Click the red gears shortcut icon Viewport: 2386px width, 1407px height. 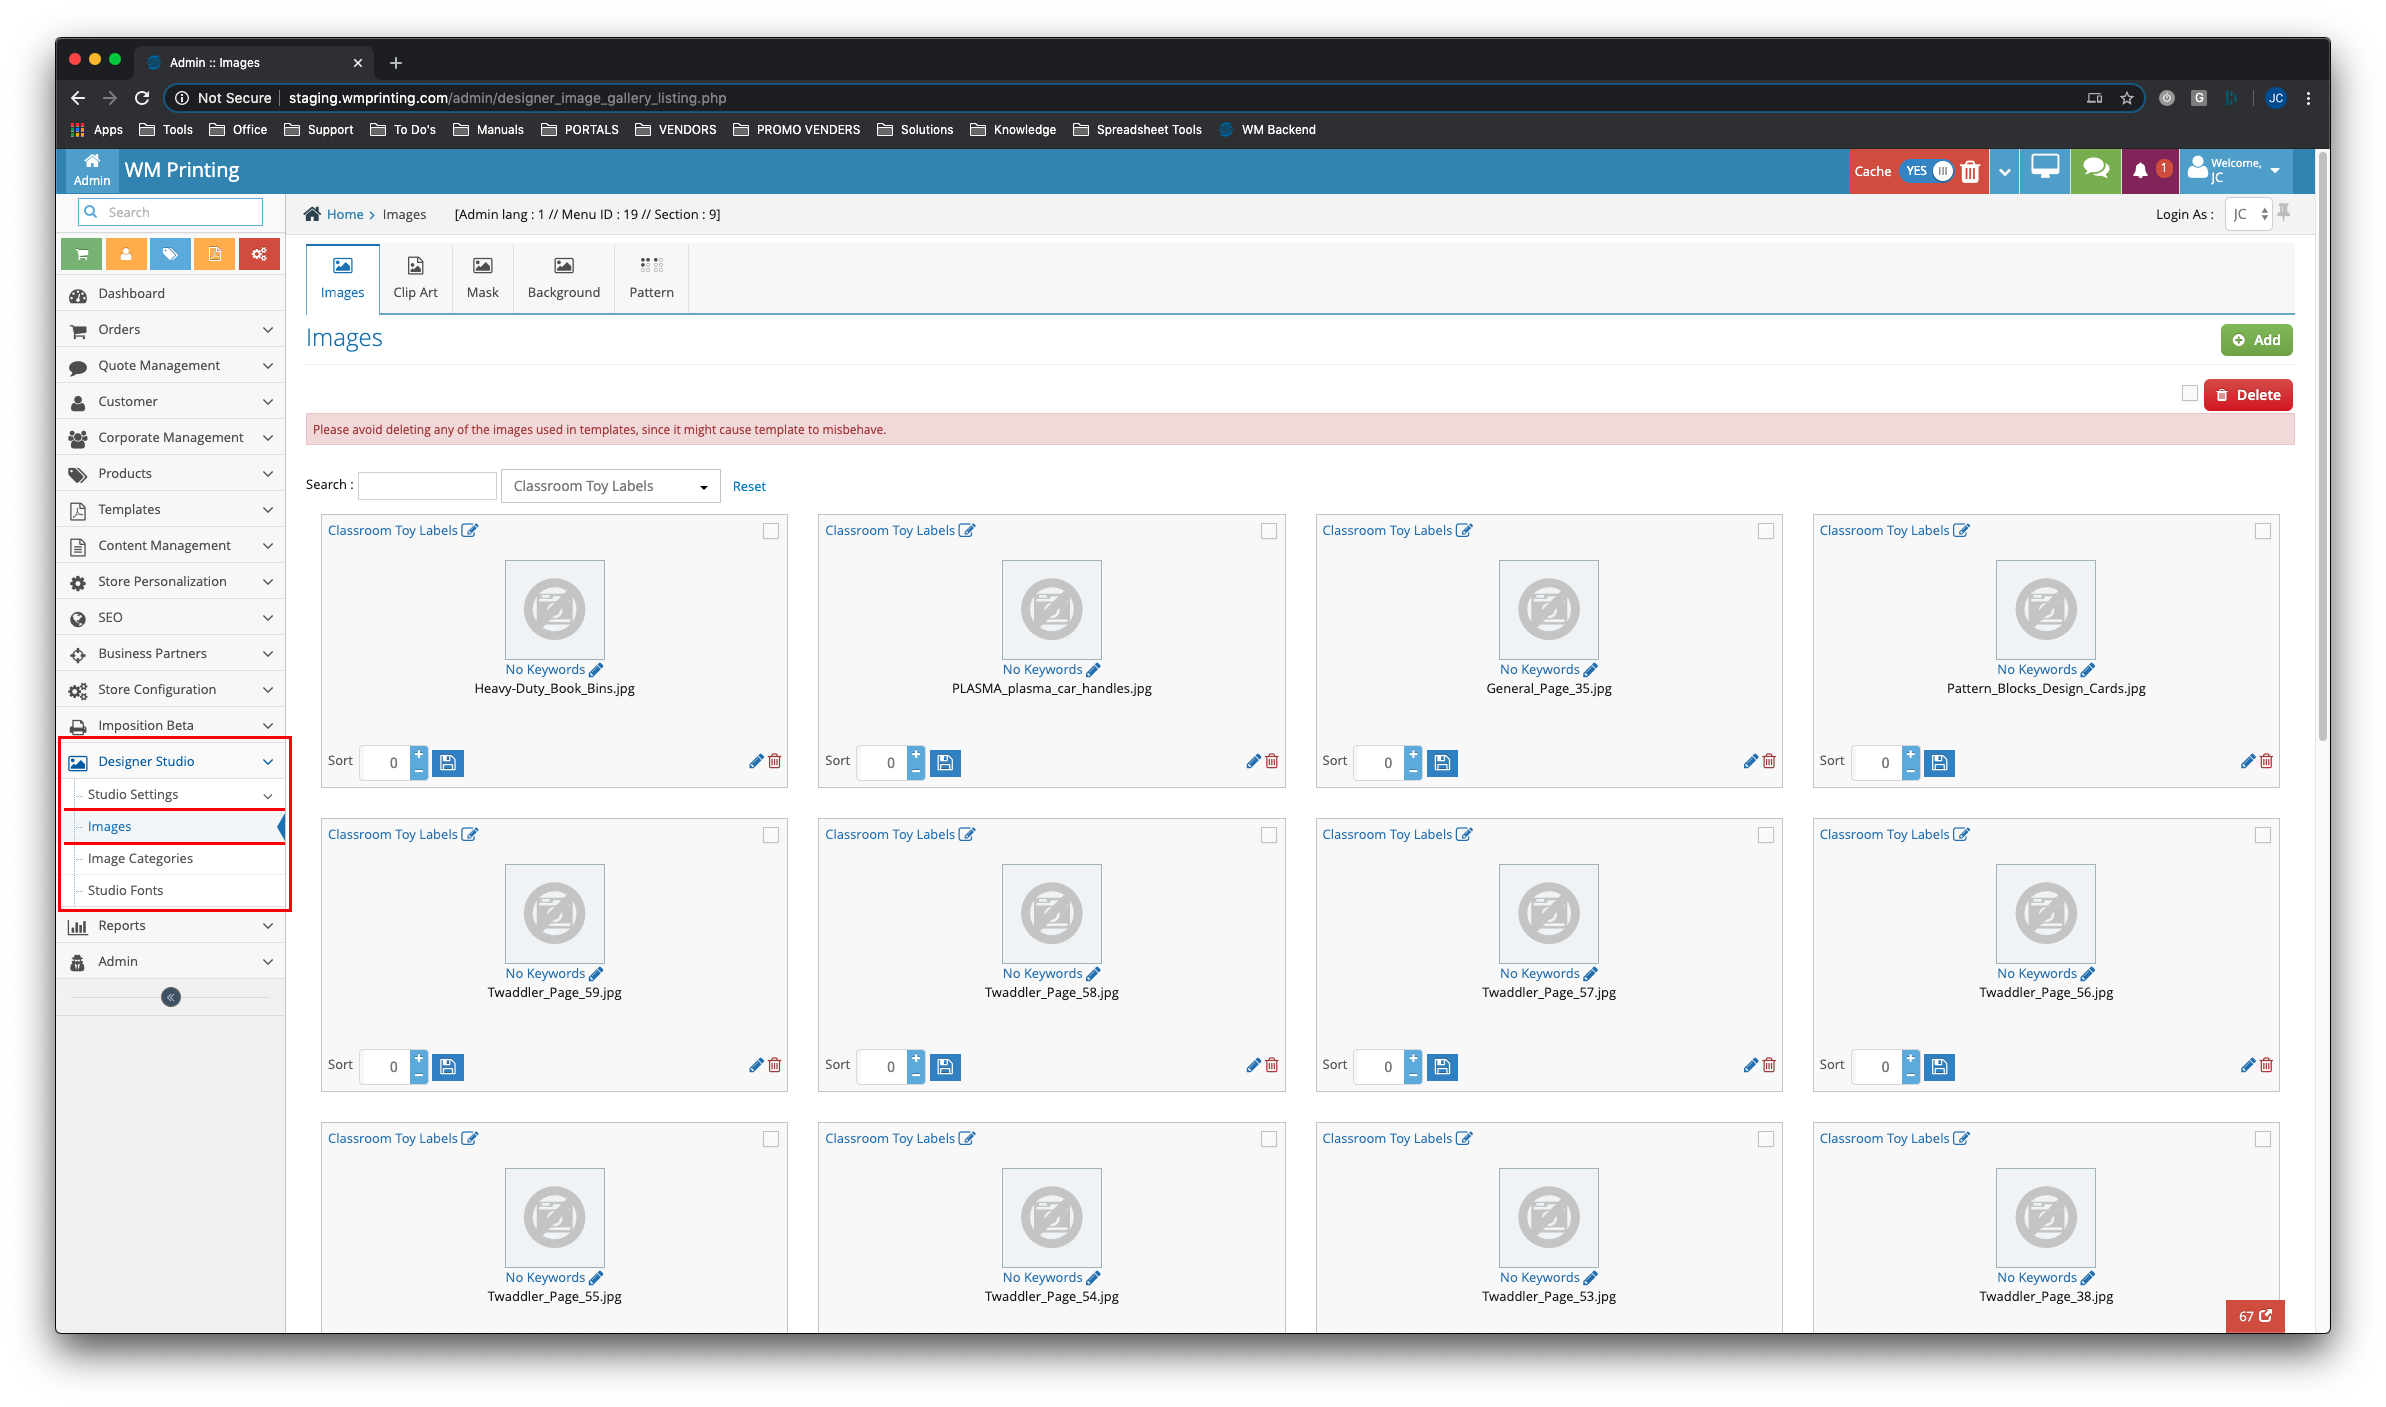[259, 254]
